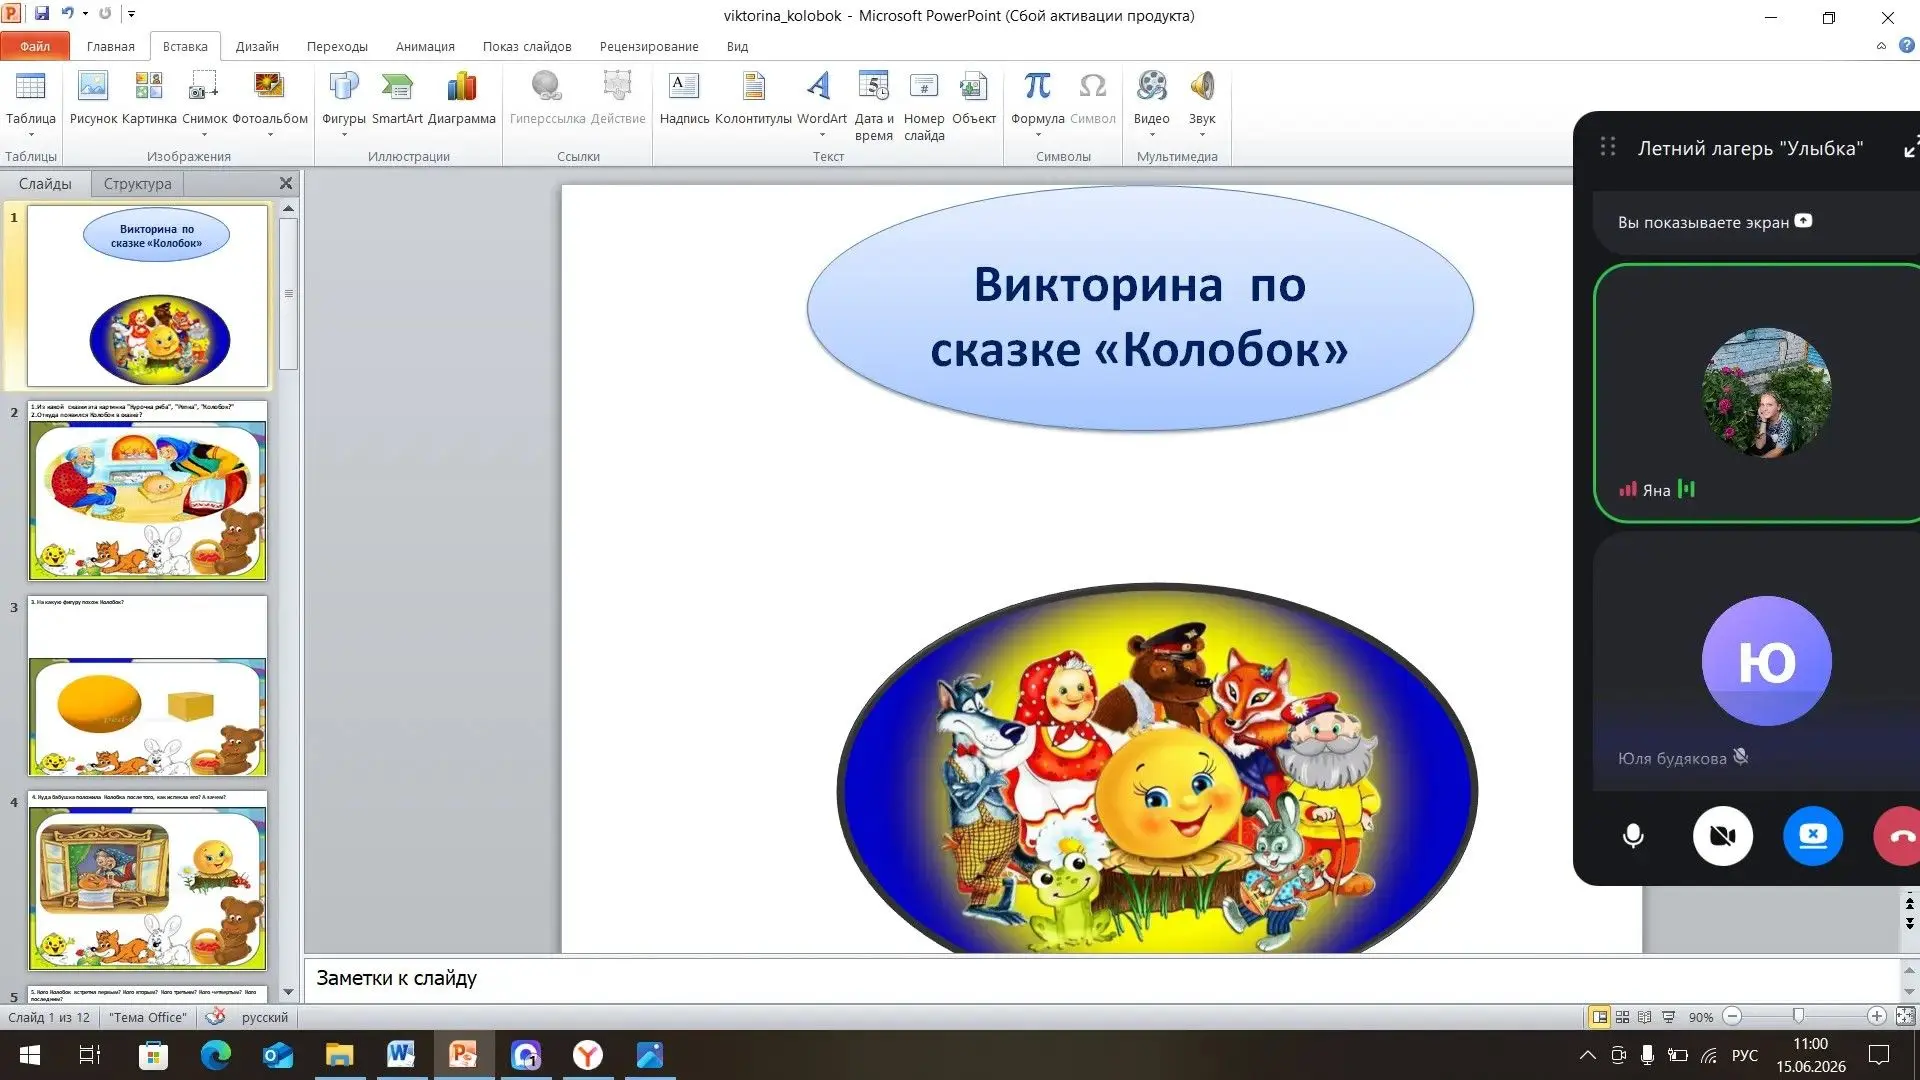1920x1080 pixels.
Task: Show hidden icons in the system tray
Action: (x=1587, y=1055)
